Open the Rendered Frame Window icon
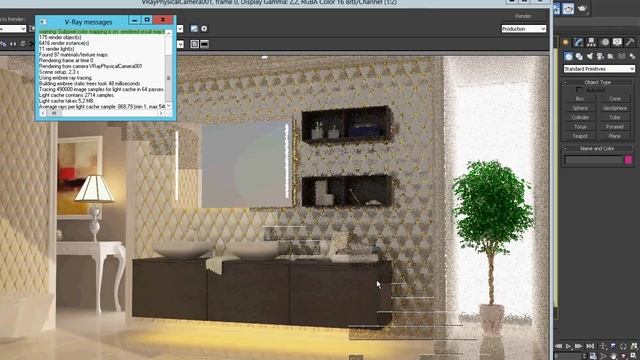Image resolution: width=640 pixels, height=360 pixels. [x=569, y=9]
